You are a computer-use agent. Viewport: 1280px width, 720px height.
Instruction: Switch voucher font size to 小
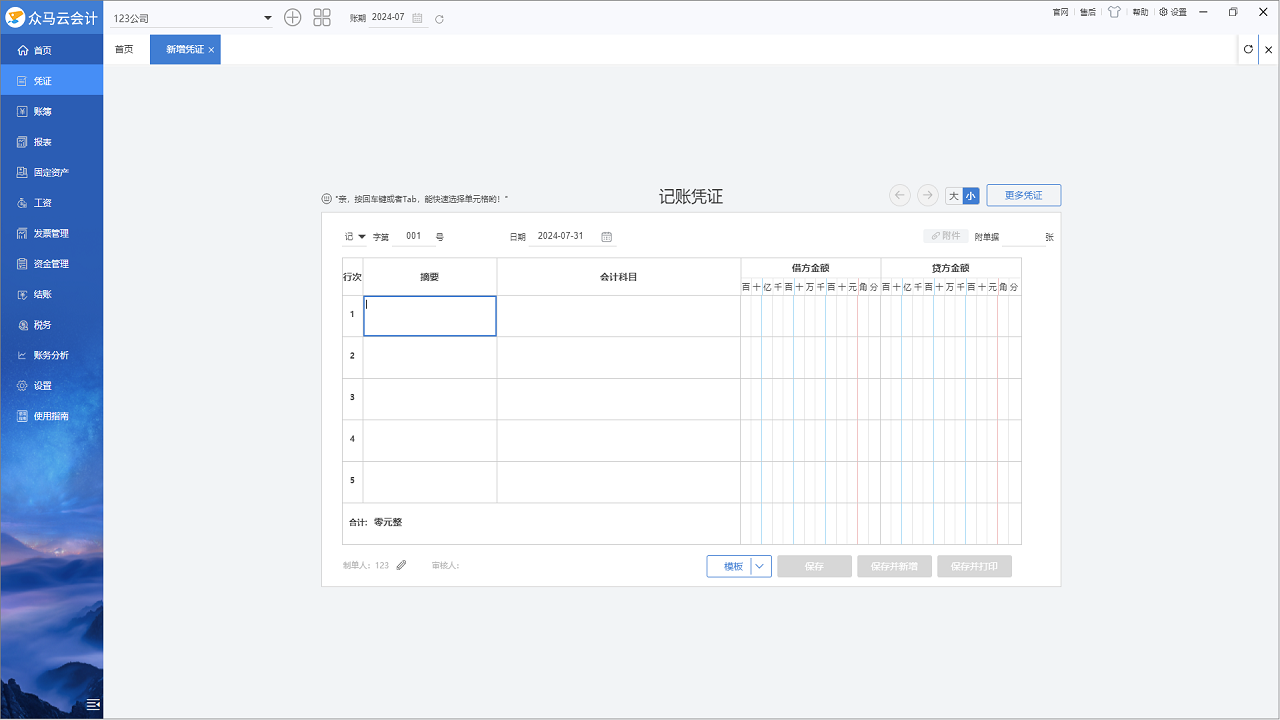971,196
